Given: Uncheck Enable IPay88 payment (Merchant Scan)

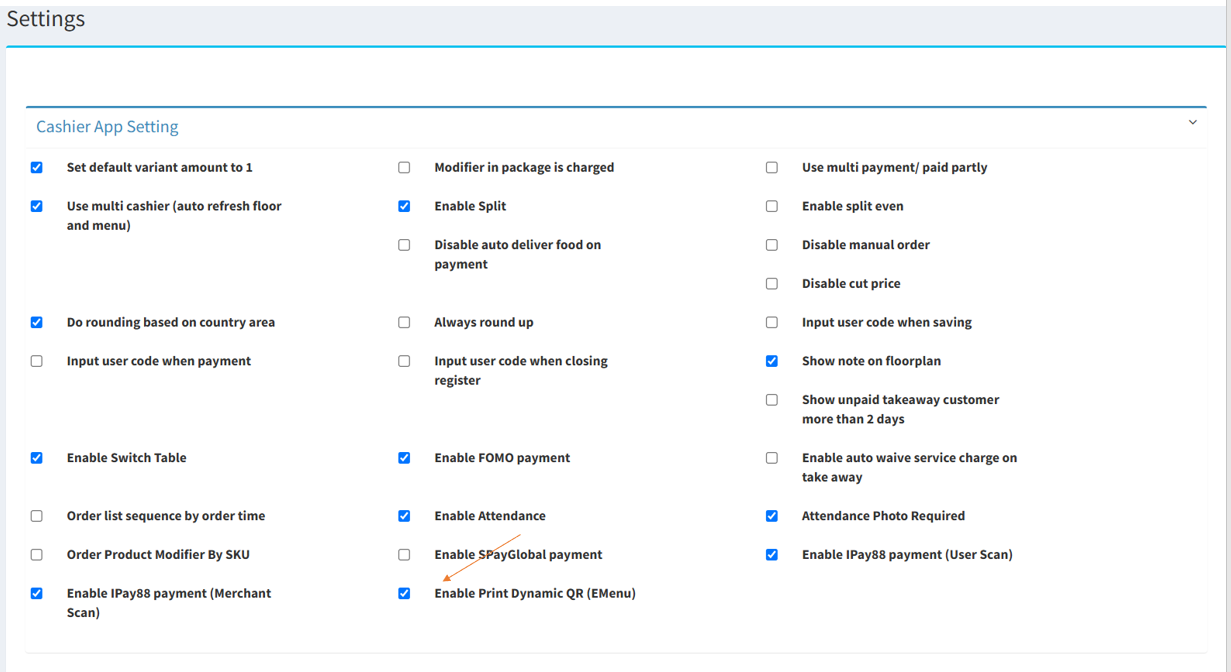Looking at the screenshot, I should click(37, 594).
